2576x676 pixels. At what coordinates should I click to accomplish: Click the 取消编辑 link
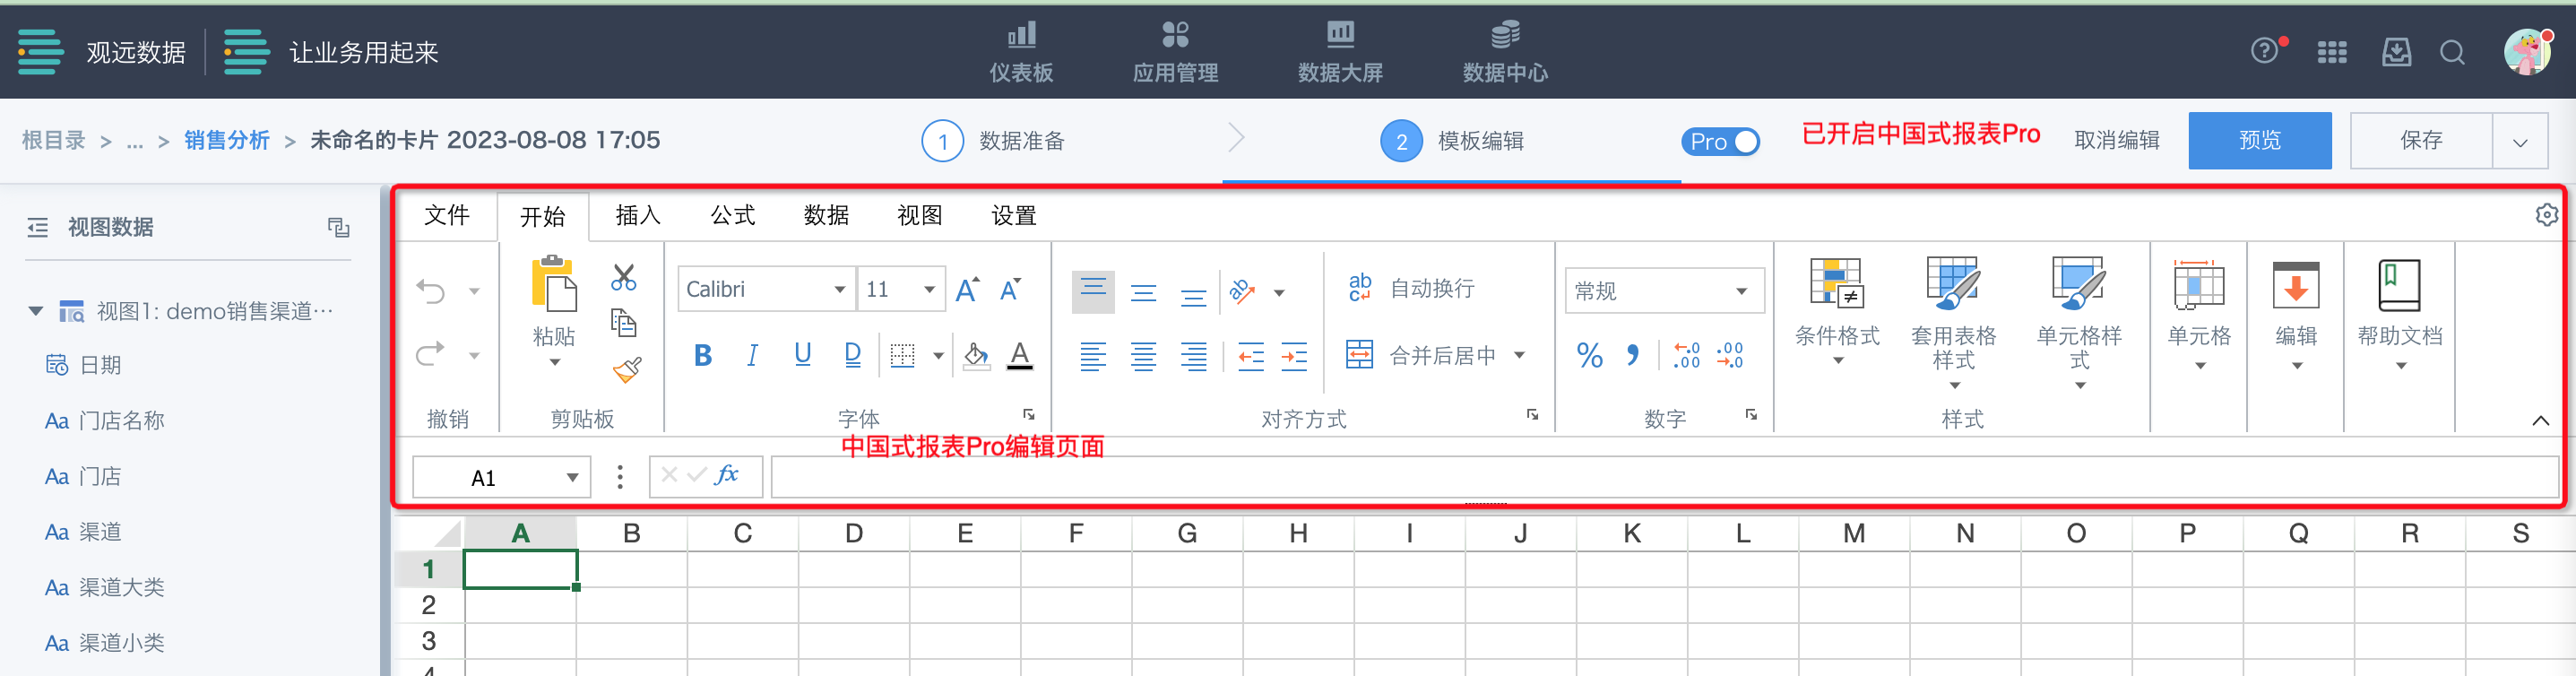(x=2116, y=141)
